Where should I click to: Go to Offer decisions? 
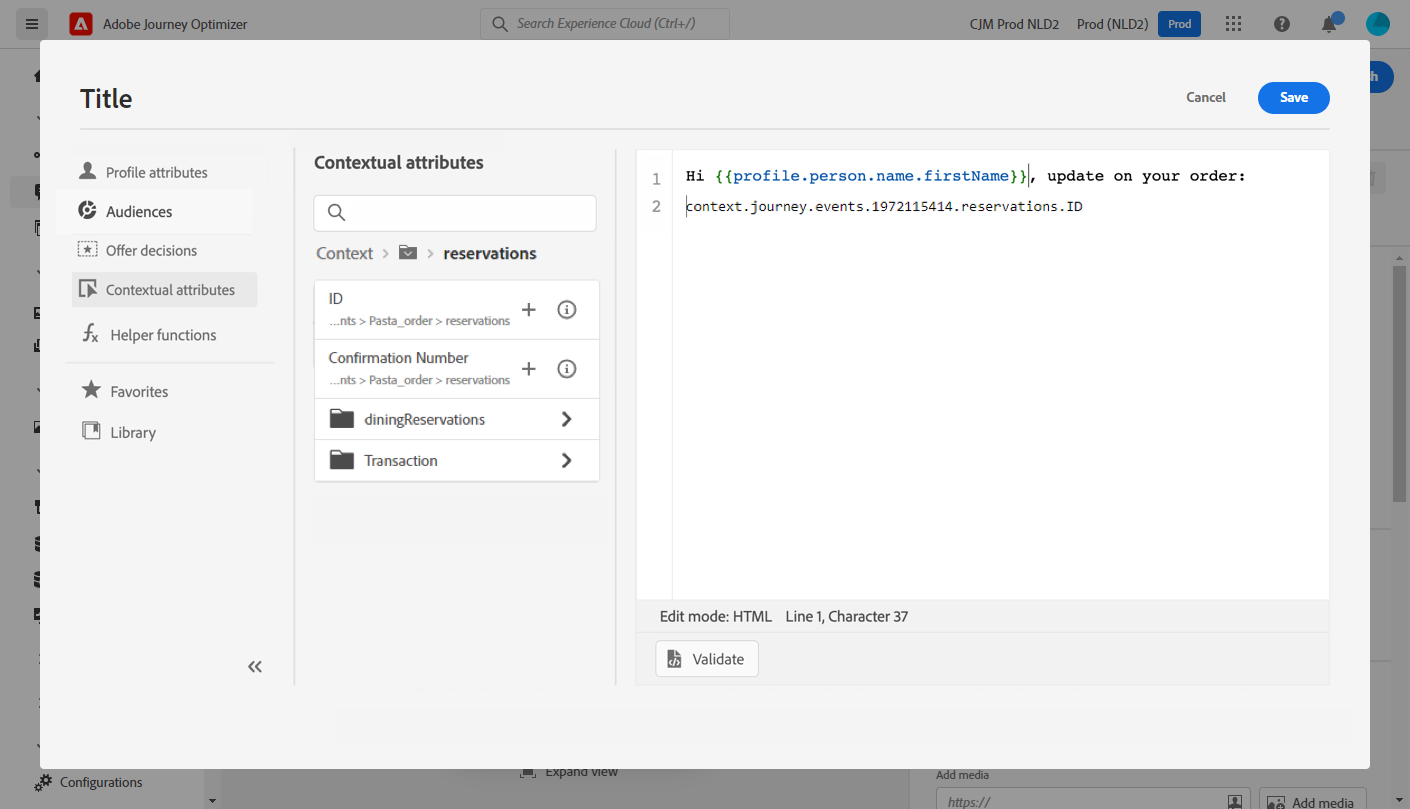pos(151,250)
